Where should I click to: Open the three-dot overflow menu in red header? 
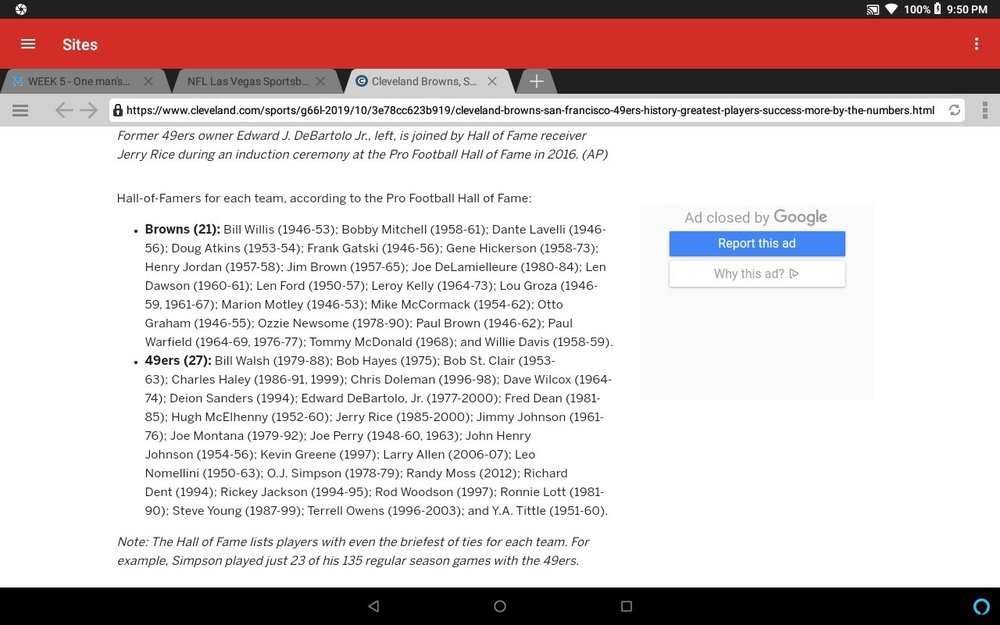(x=976, y=44)
